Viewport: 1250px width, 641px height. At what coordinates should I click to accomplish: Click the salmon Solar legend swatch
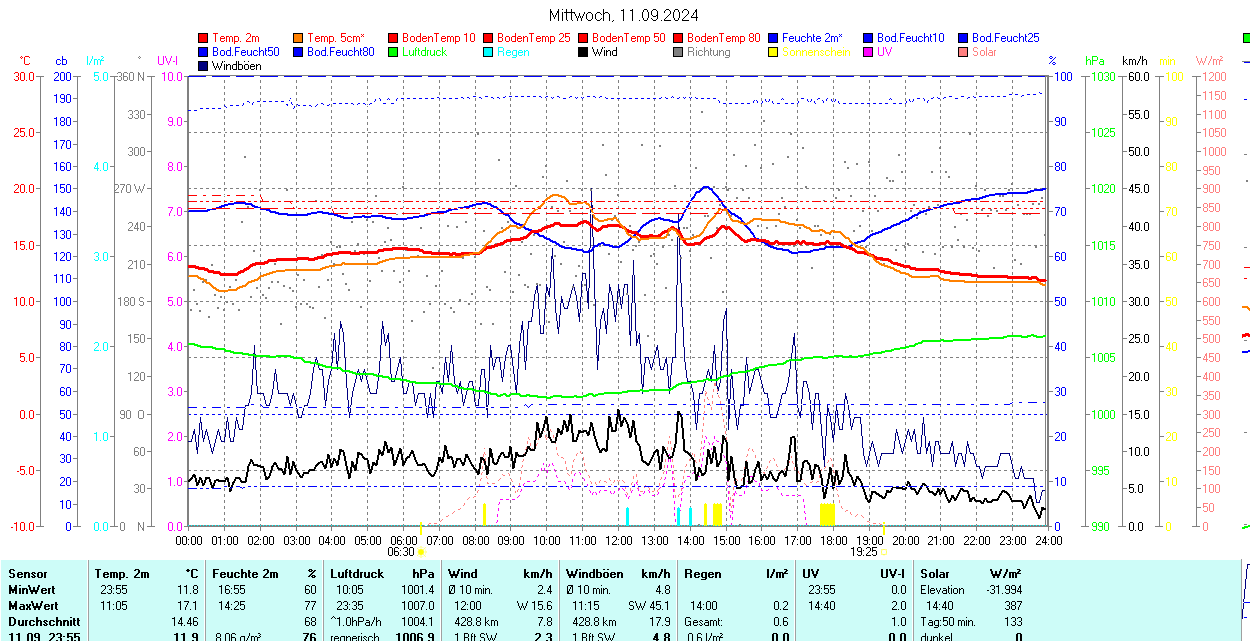[964, 52]
